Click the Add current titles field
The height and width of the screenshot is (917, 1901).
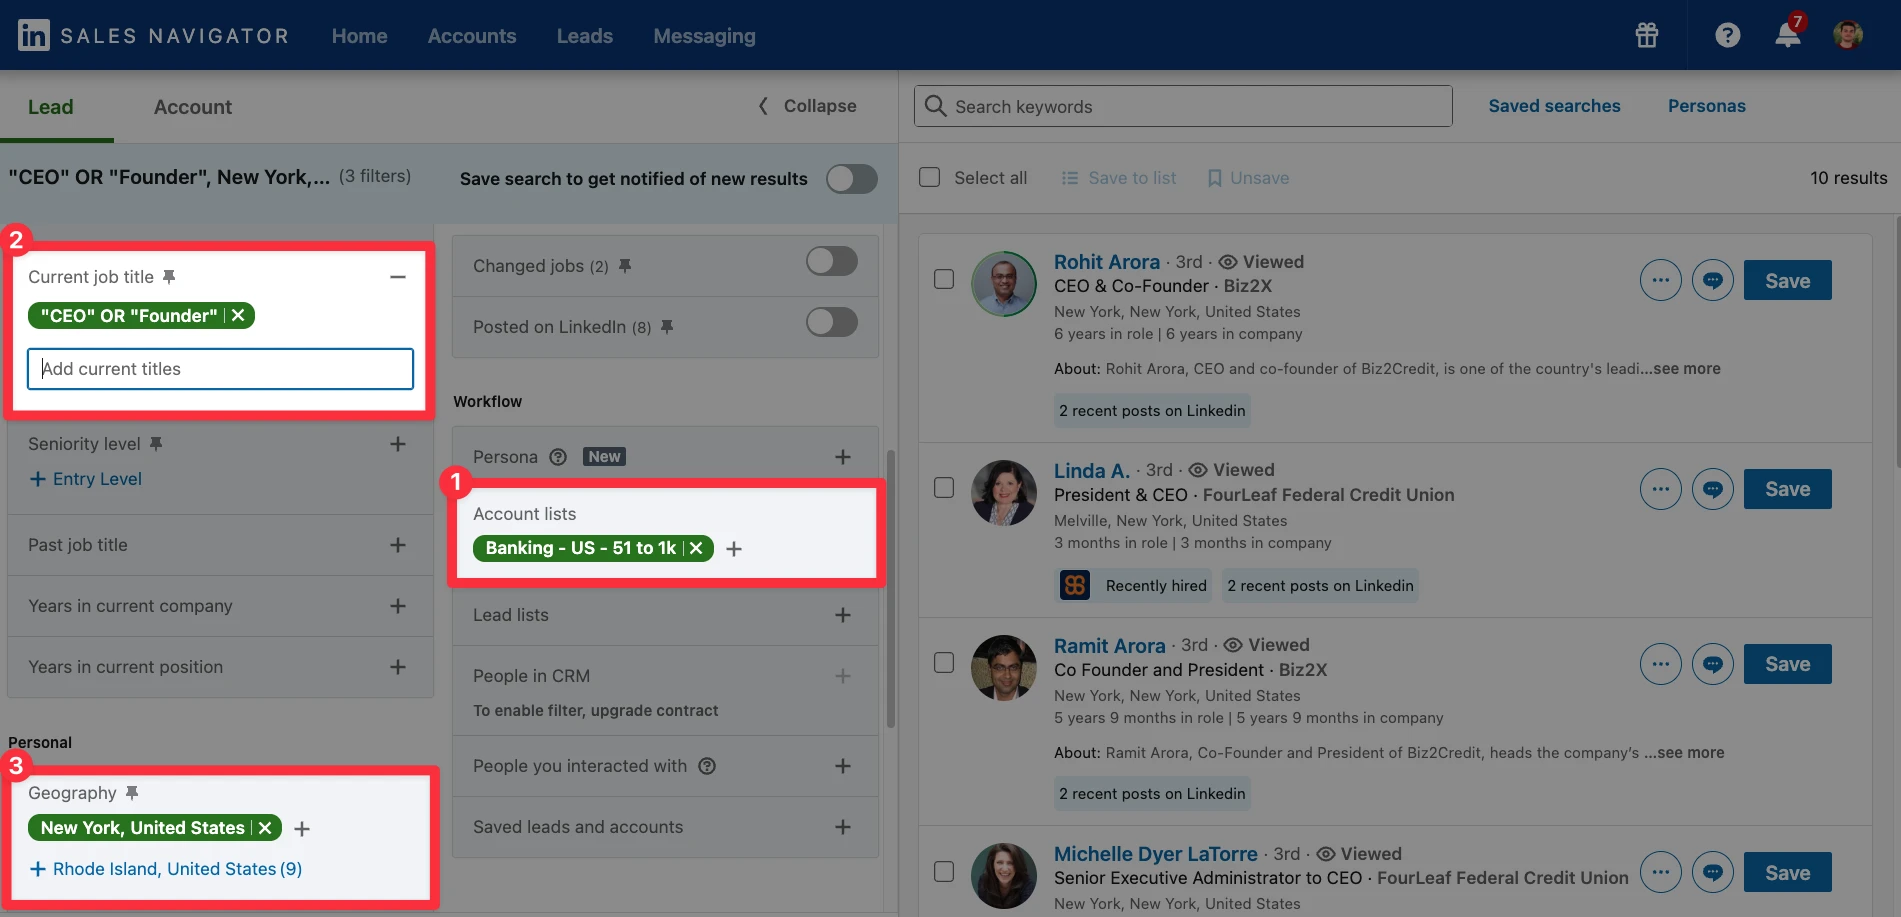[x=220, y=369]
